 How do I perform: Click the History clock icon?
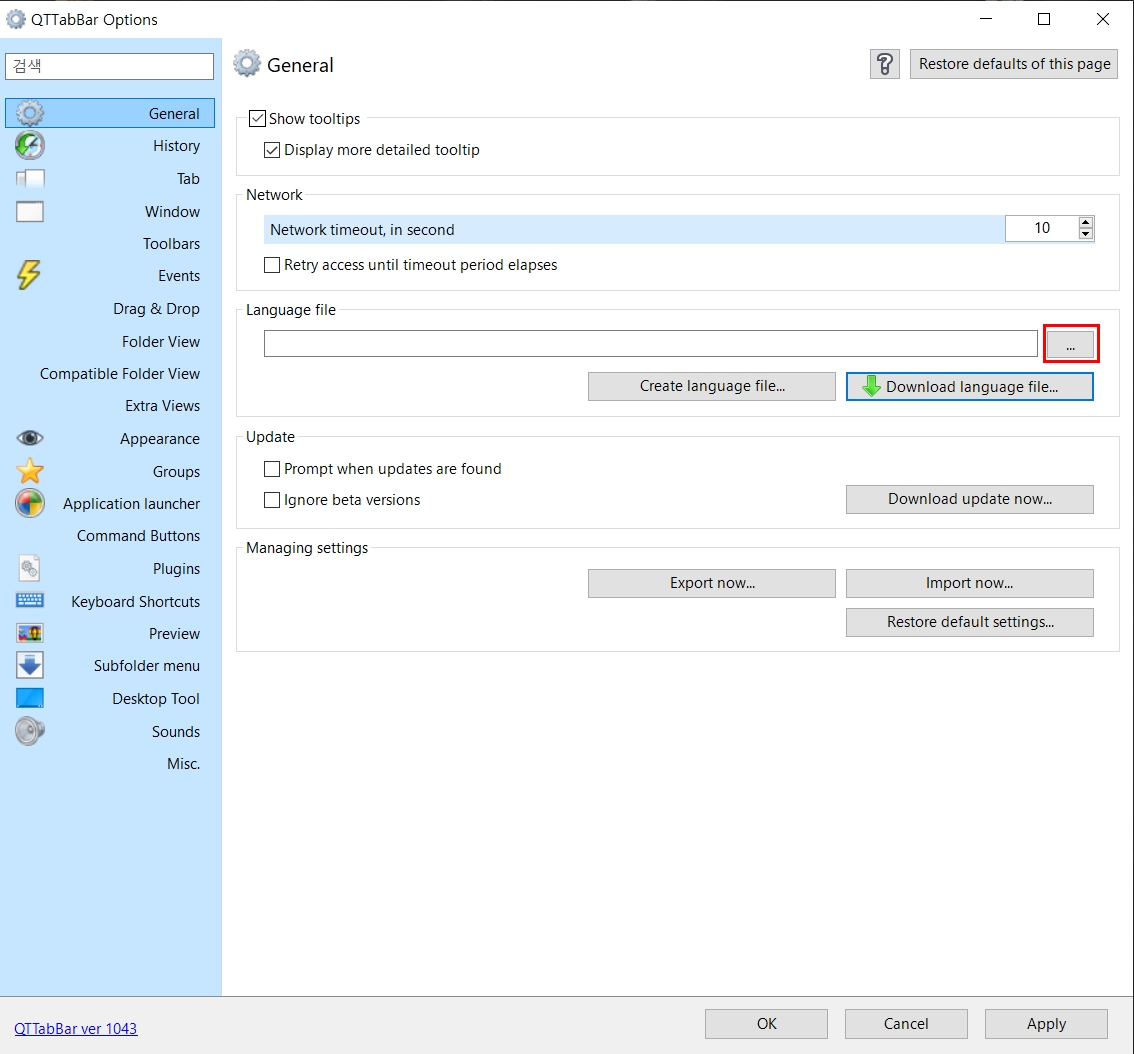(30, 145)
